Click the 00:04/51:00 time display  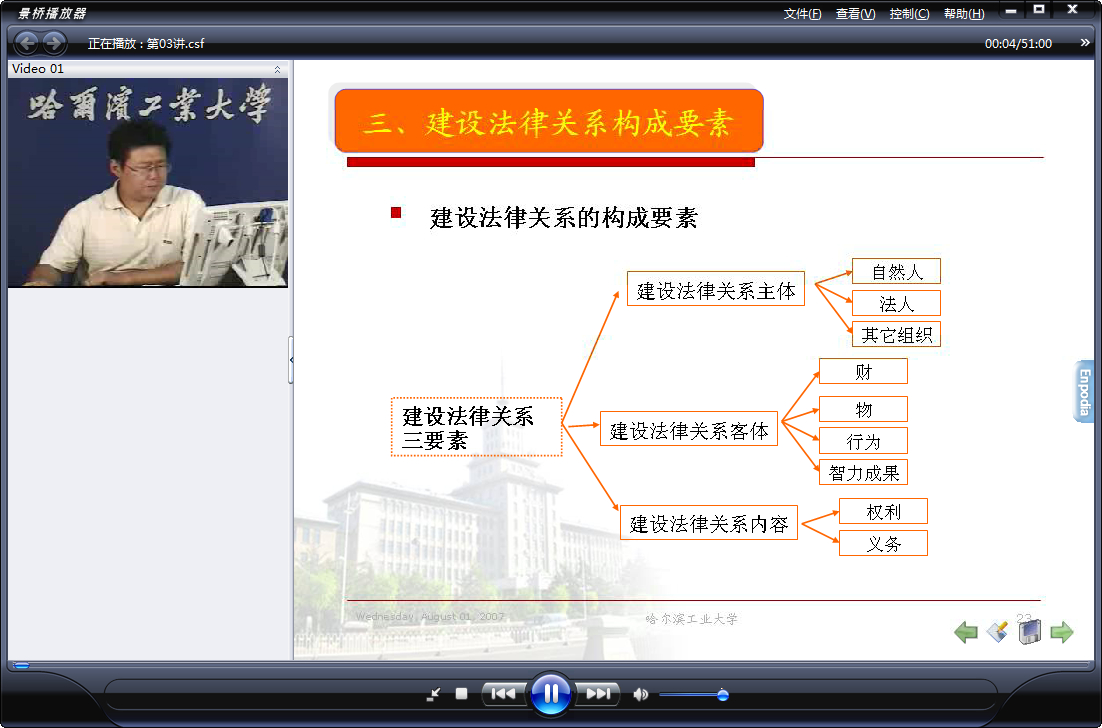1018,44
